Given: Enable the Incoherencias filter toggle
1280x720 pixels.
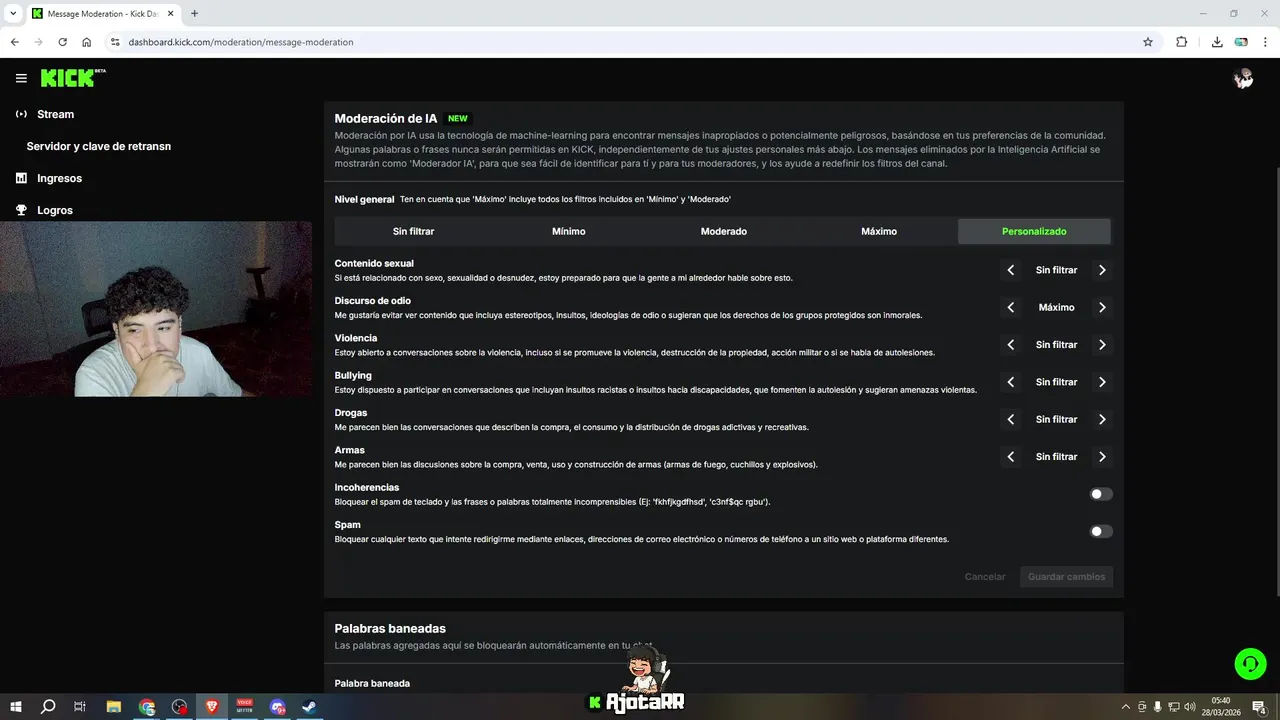Looking at the screenshot, I should [1100, 494].
